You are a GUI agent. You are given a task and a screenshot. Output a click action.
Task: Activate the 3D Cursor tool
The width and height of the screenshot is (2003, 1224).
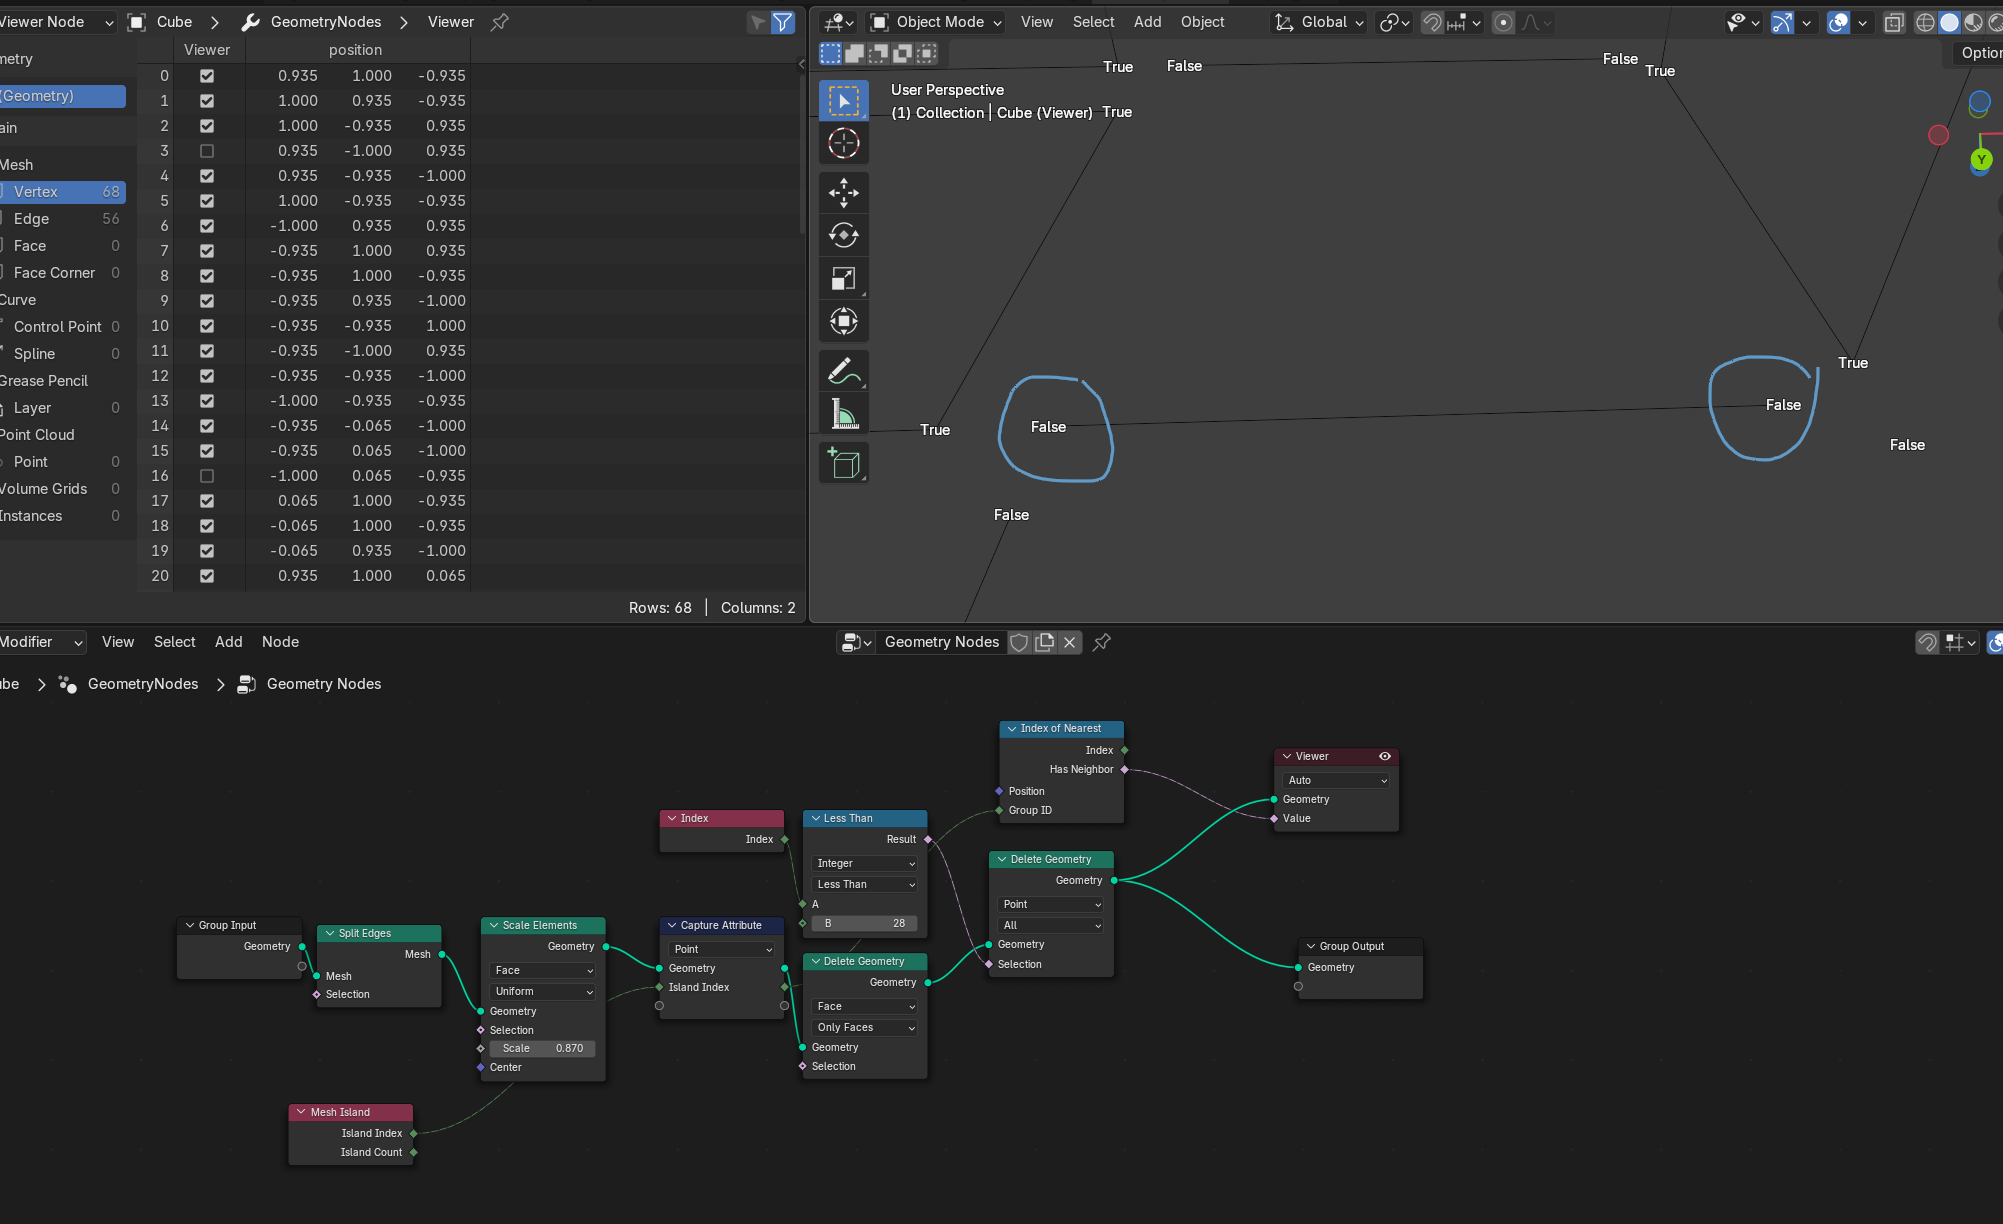[x=843, y=143]
